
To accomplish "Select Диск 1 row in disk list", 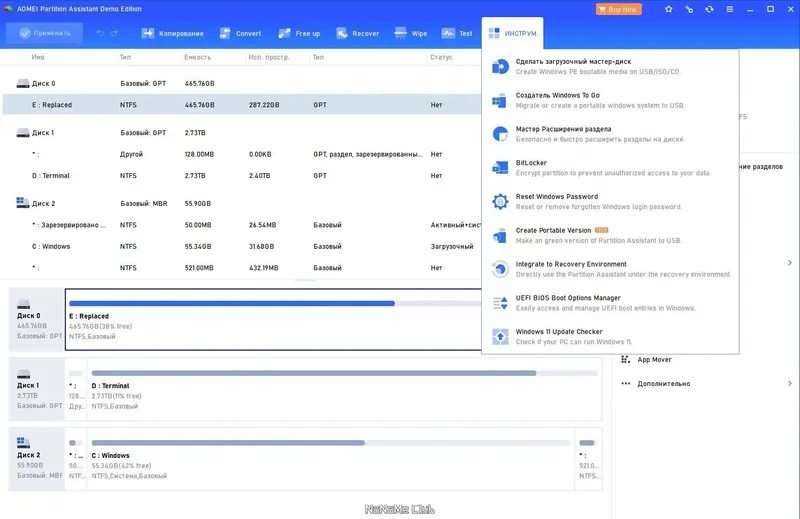I will click(x=242, y=133).
